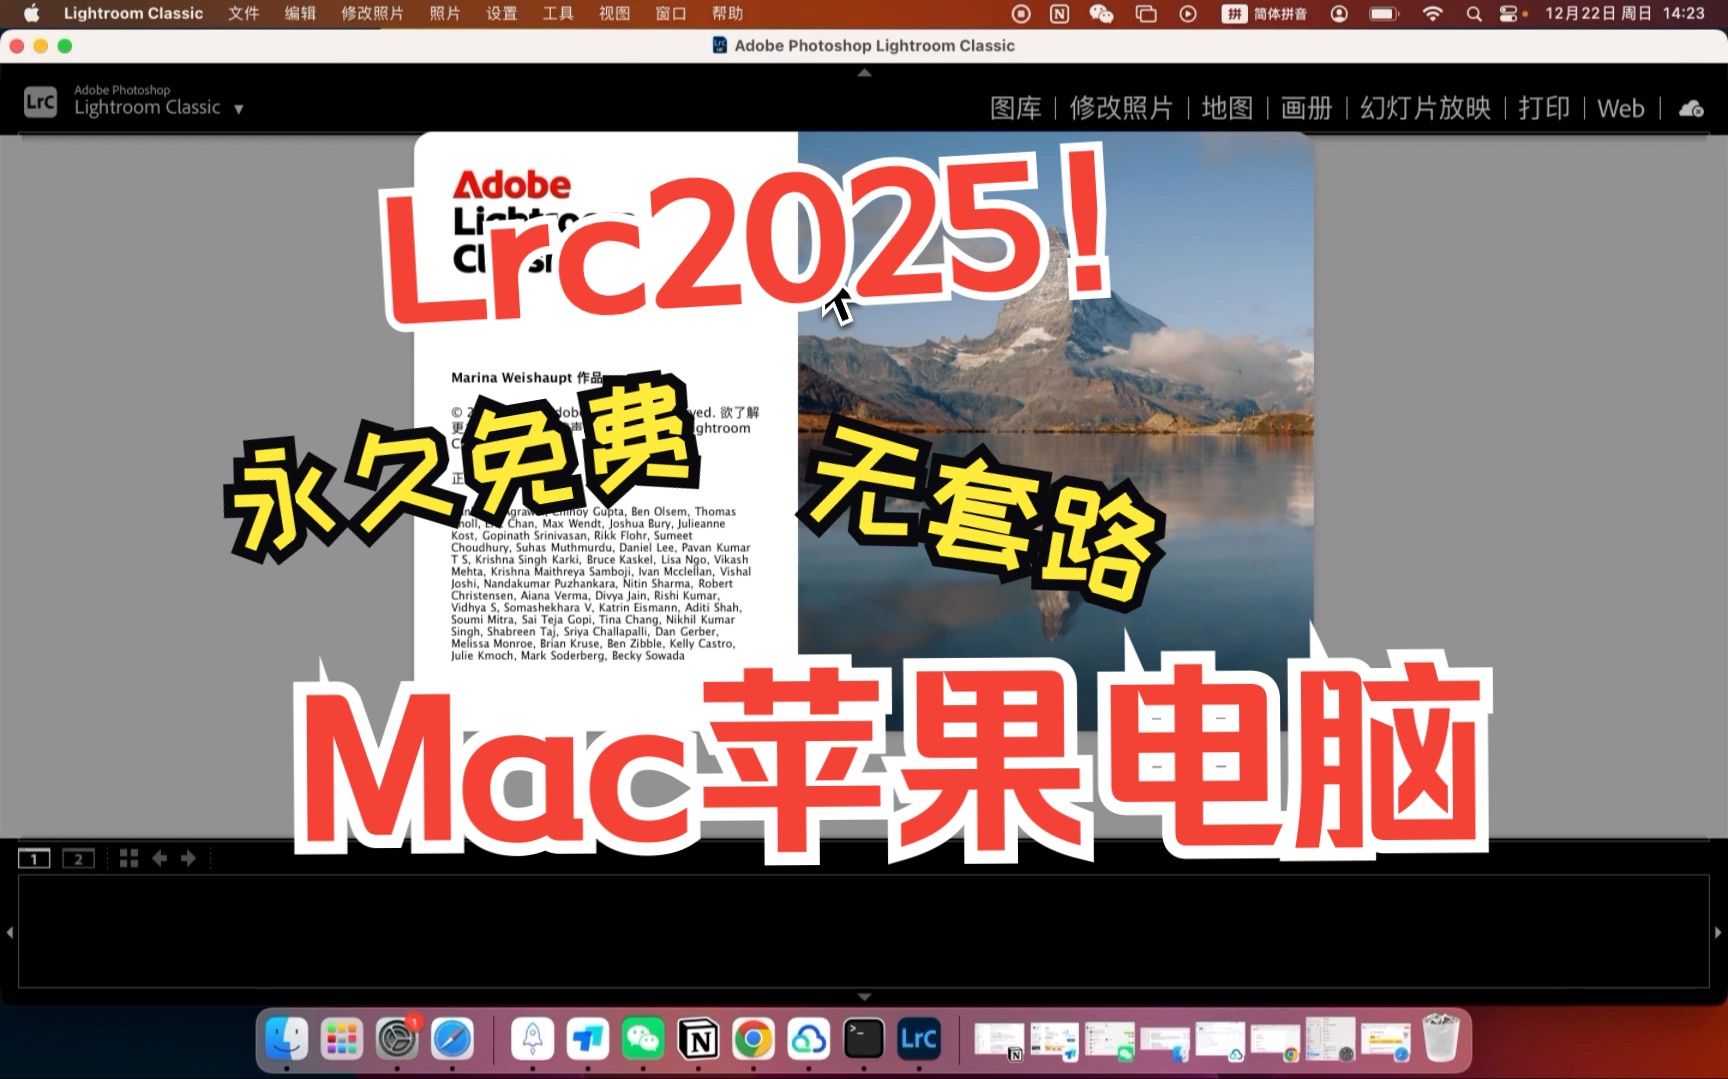Open the 设置 menu
The height and width of the screenshot is (1079, 1728).
[502, 13]
